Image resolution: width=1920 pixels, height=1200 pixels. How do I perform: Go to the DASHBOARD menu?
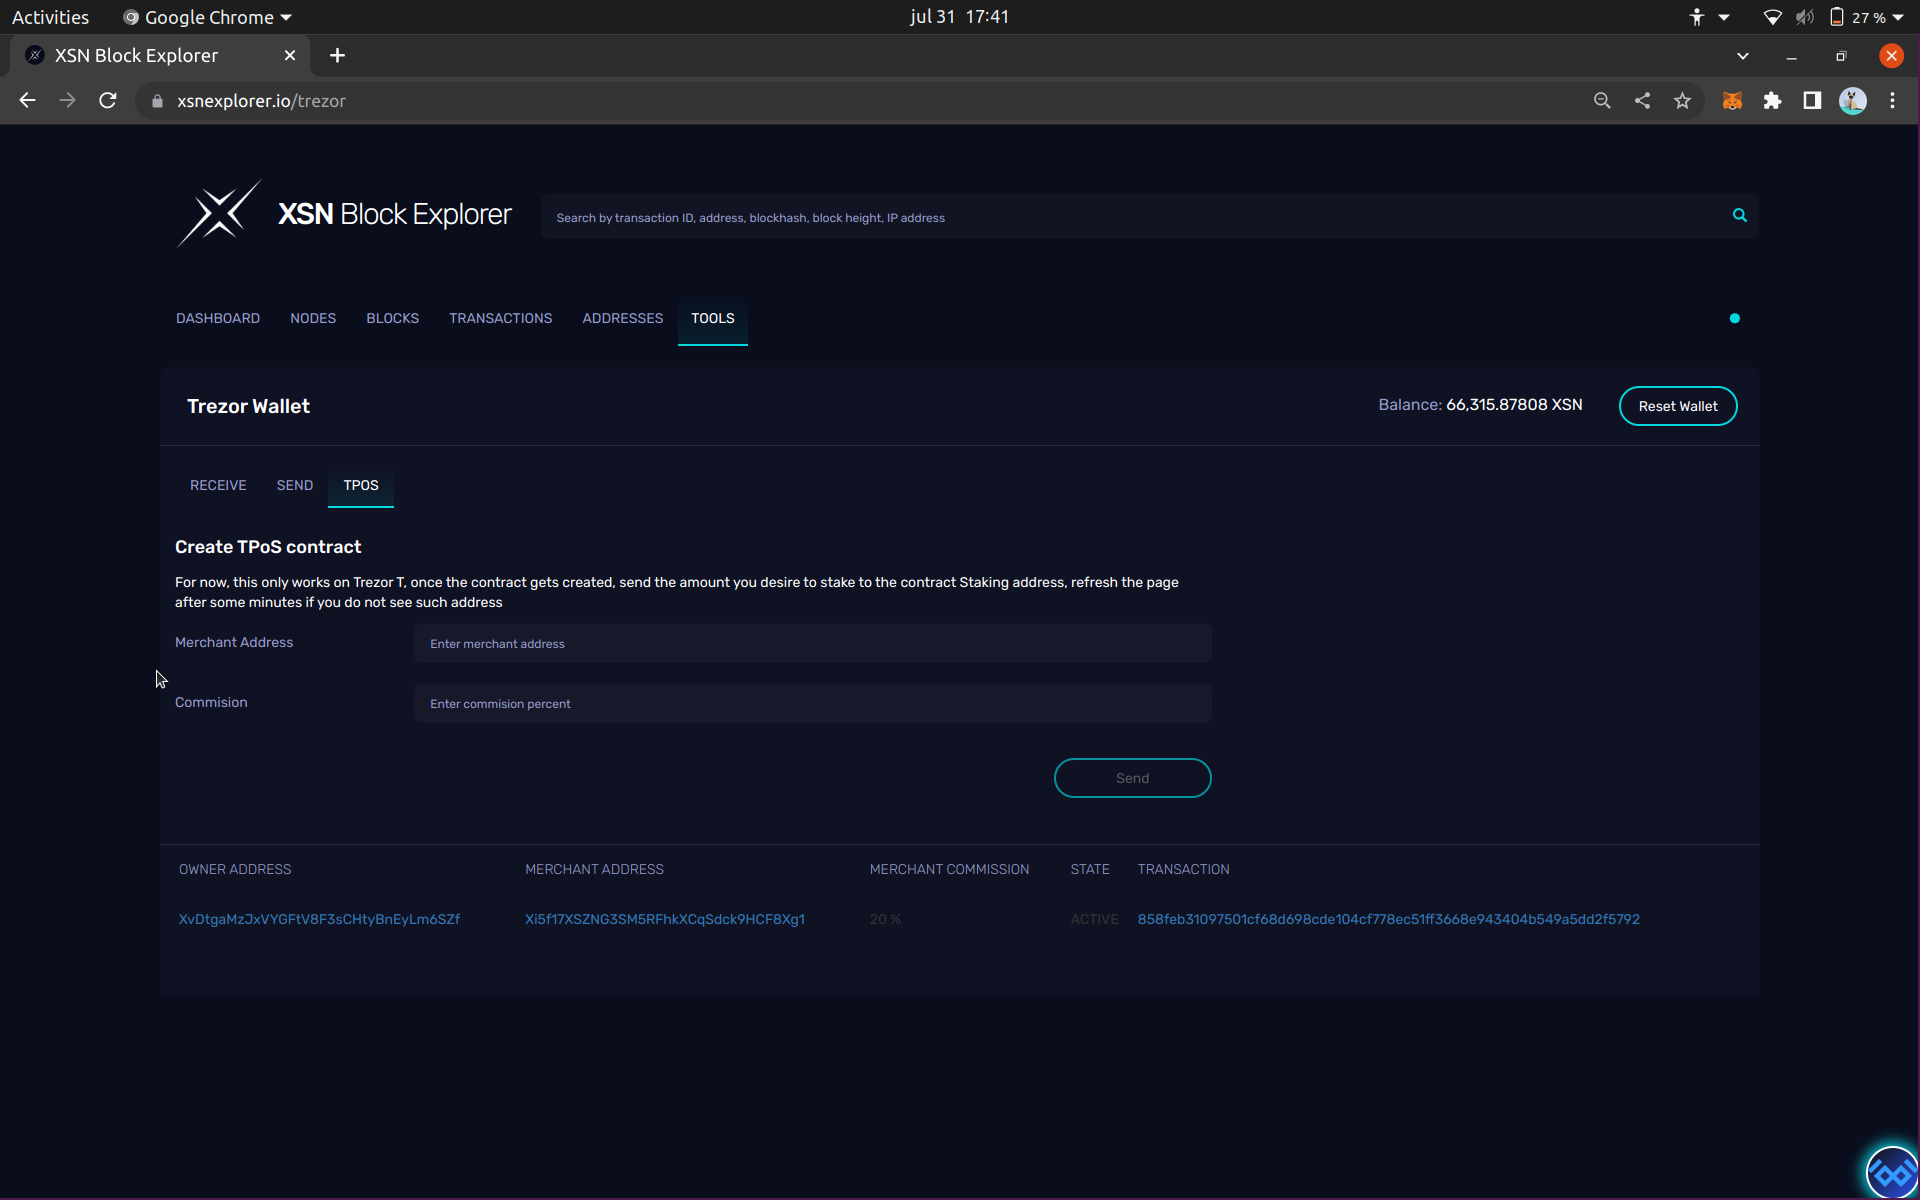[218, 318]
